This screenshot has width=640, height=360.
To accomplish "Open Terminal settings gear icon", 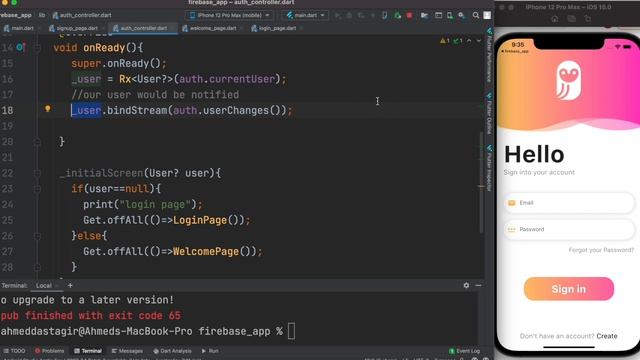I will click(466, 285).
